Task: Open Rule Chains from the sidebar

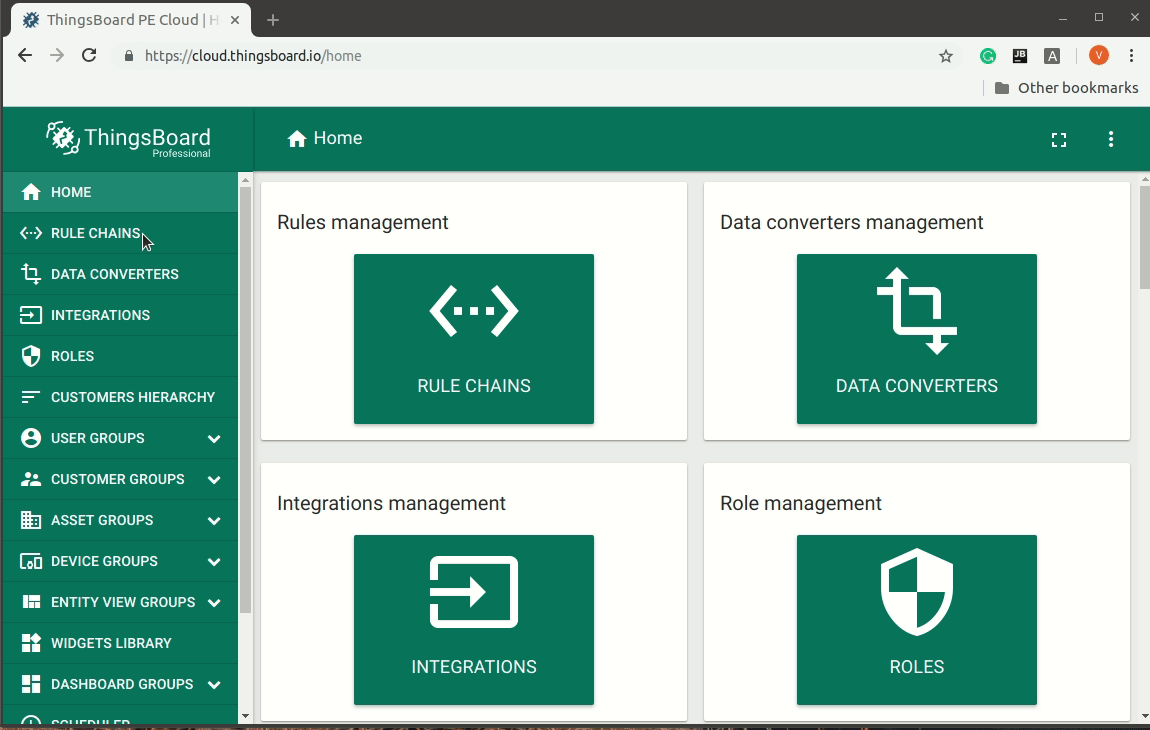Action: point(95,233)
